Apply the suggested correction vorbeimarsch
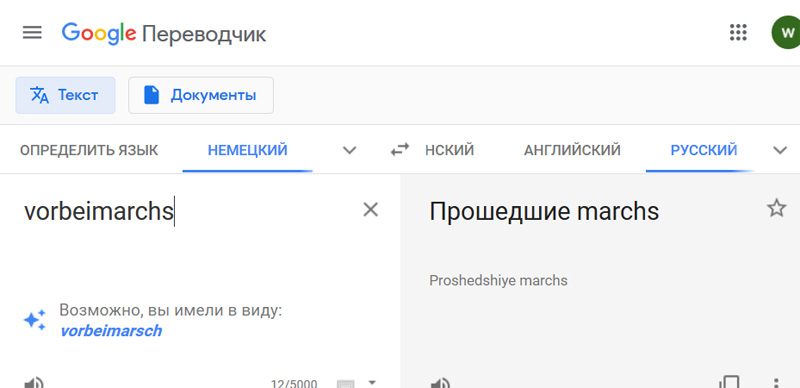 tap(111, 331)
